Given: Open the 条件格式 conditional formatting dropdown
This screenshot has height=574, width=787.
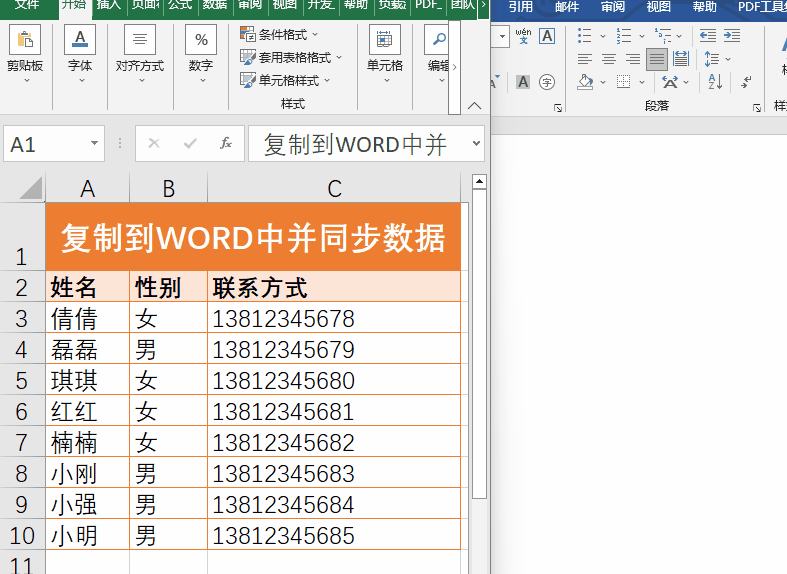Looking at the screenshot, I should [279, 35].
